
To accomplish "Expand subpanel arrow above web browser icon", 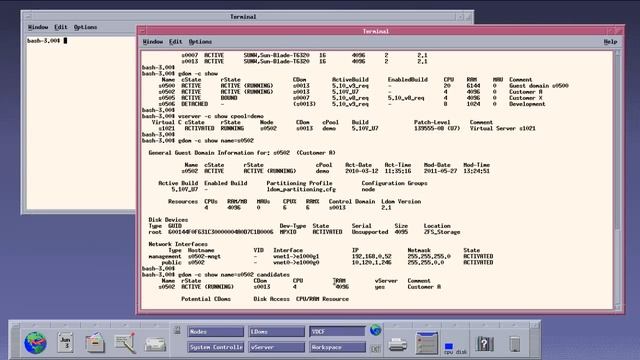I will (x=36, y=325).
